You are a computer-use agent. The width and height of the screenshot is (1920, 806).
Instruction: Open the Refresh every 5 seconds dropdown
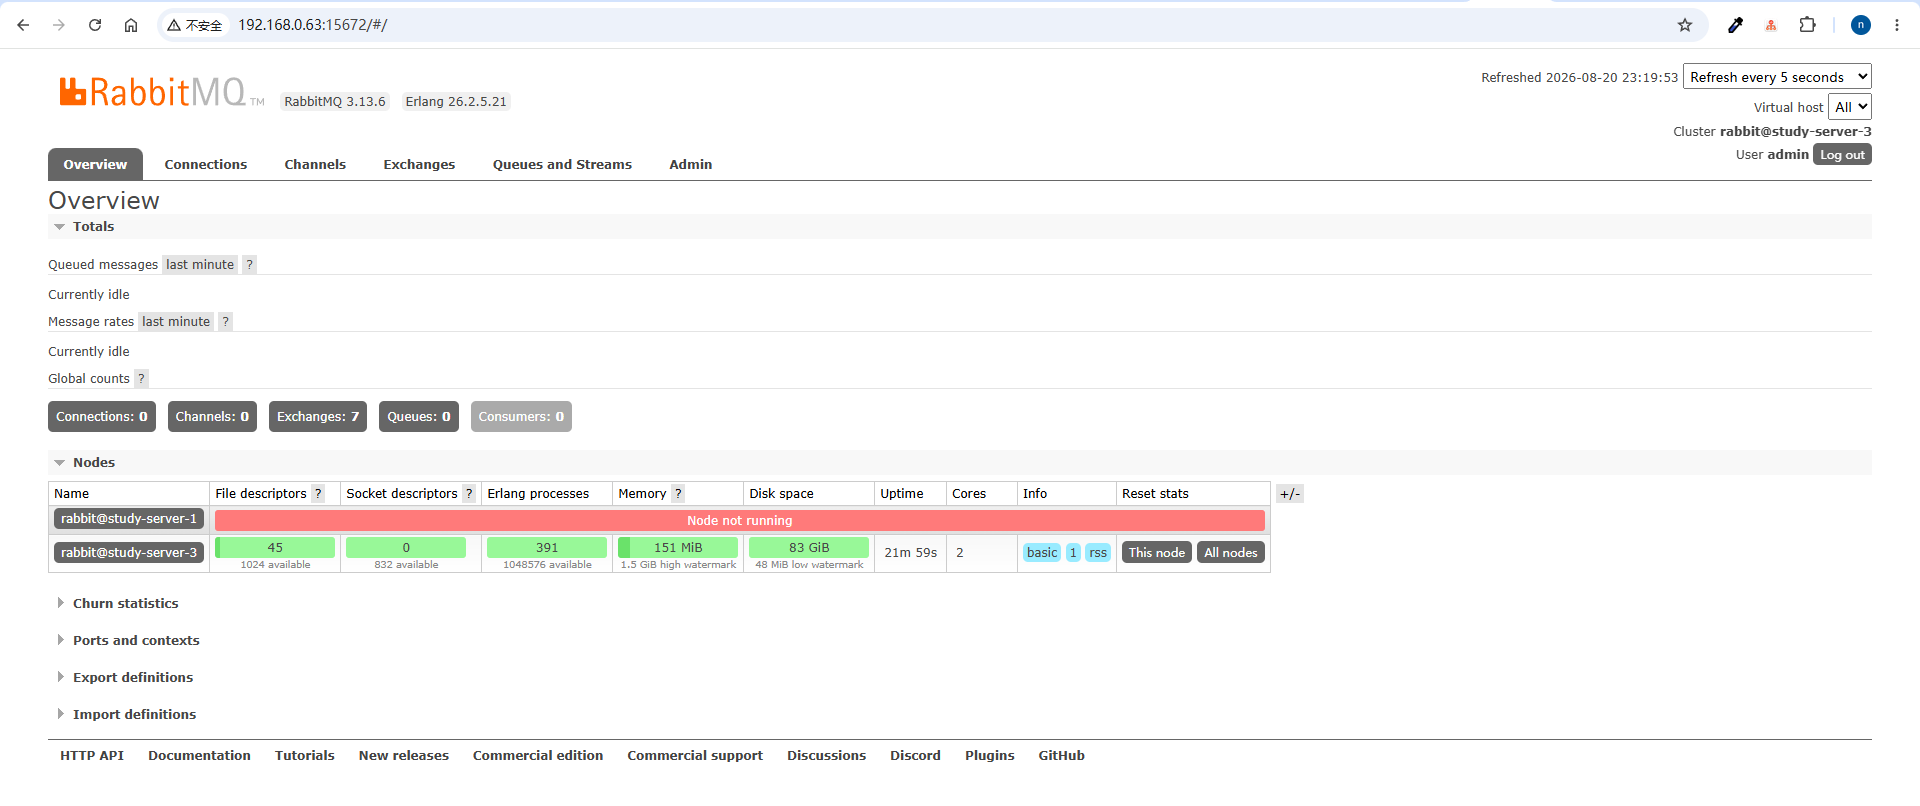tap(1777, 77)
